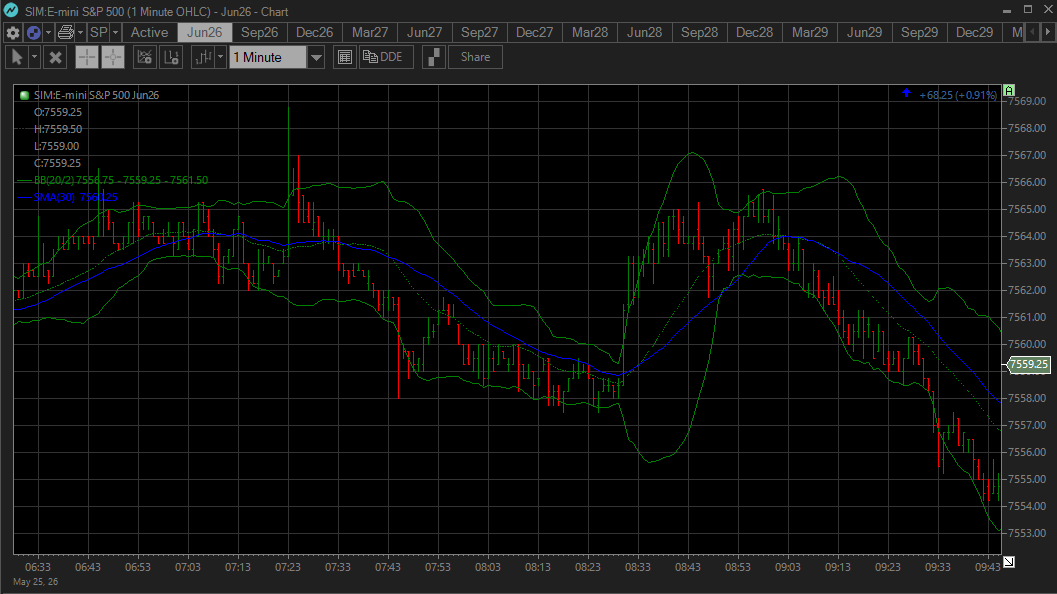Expand the SP symbol dropdown arrow
1057x594 pixels.
115,32
